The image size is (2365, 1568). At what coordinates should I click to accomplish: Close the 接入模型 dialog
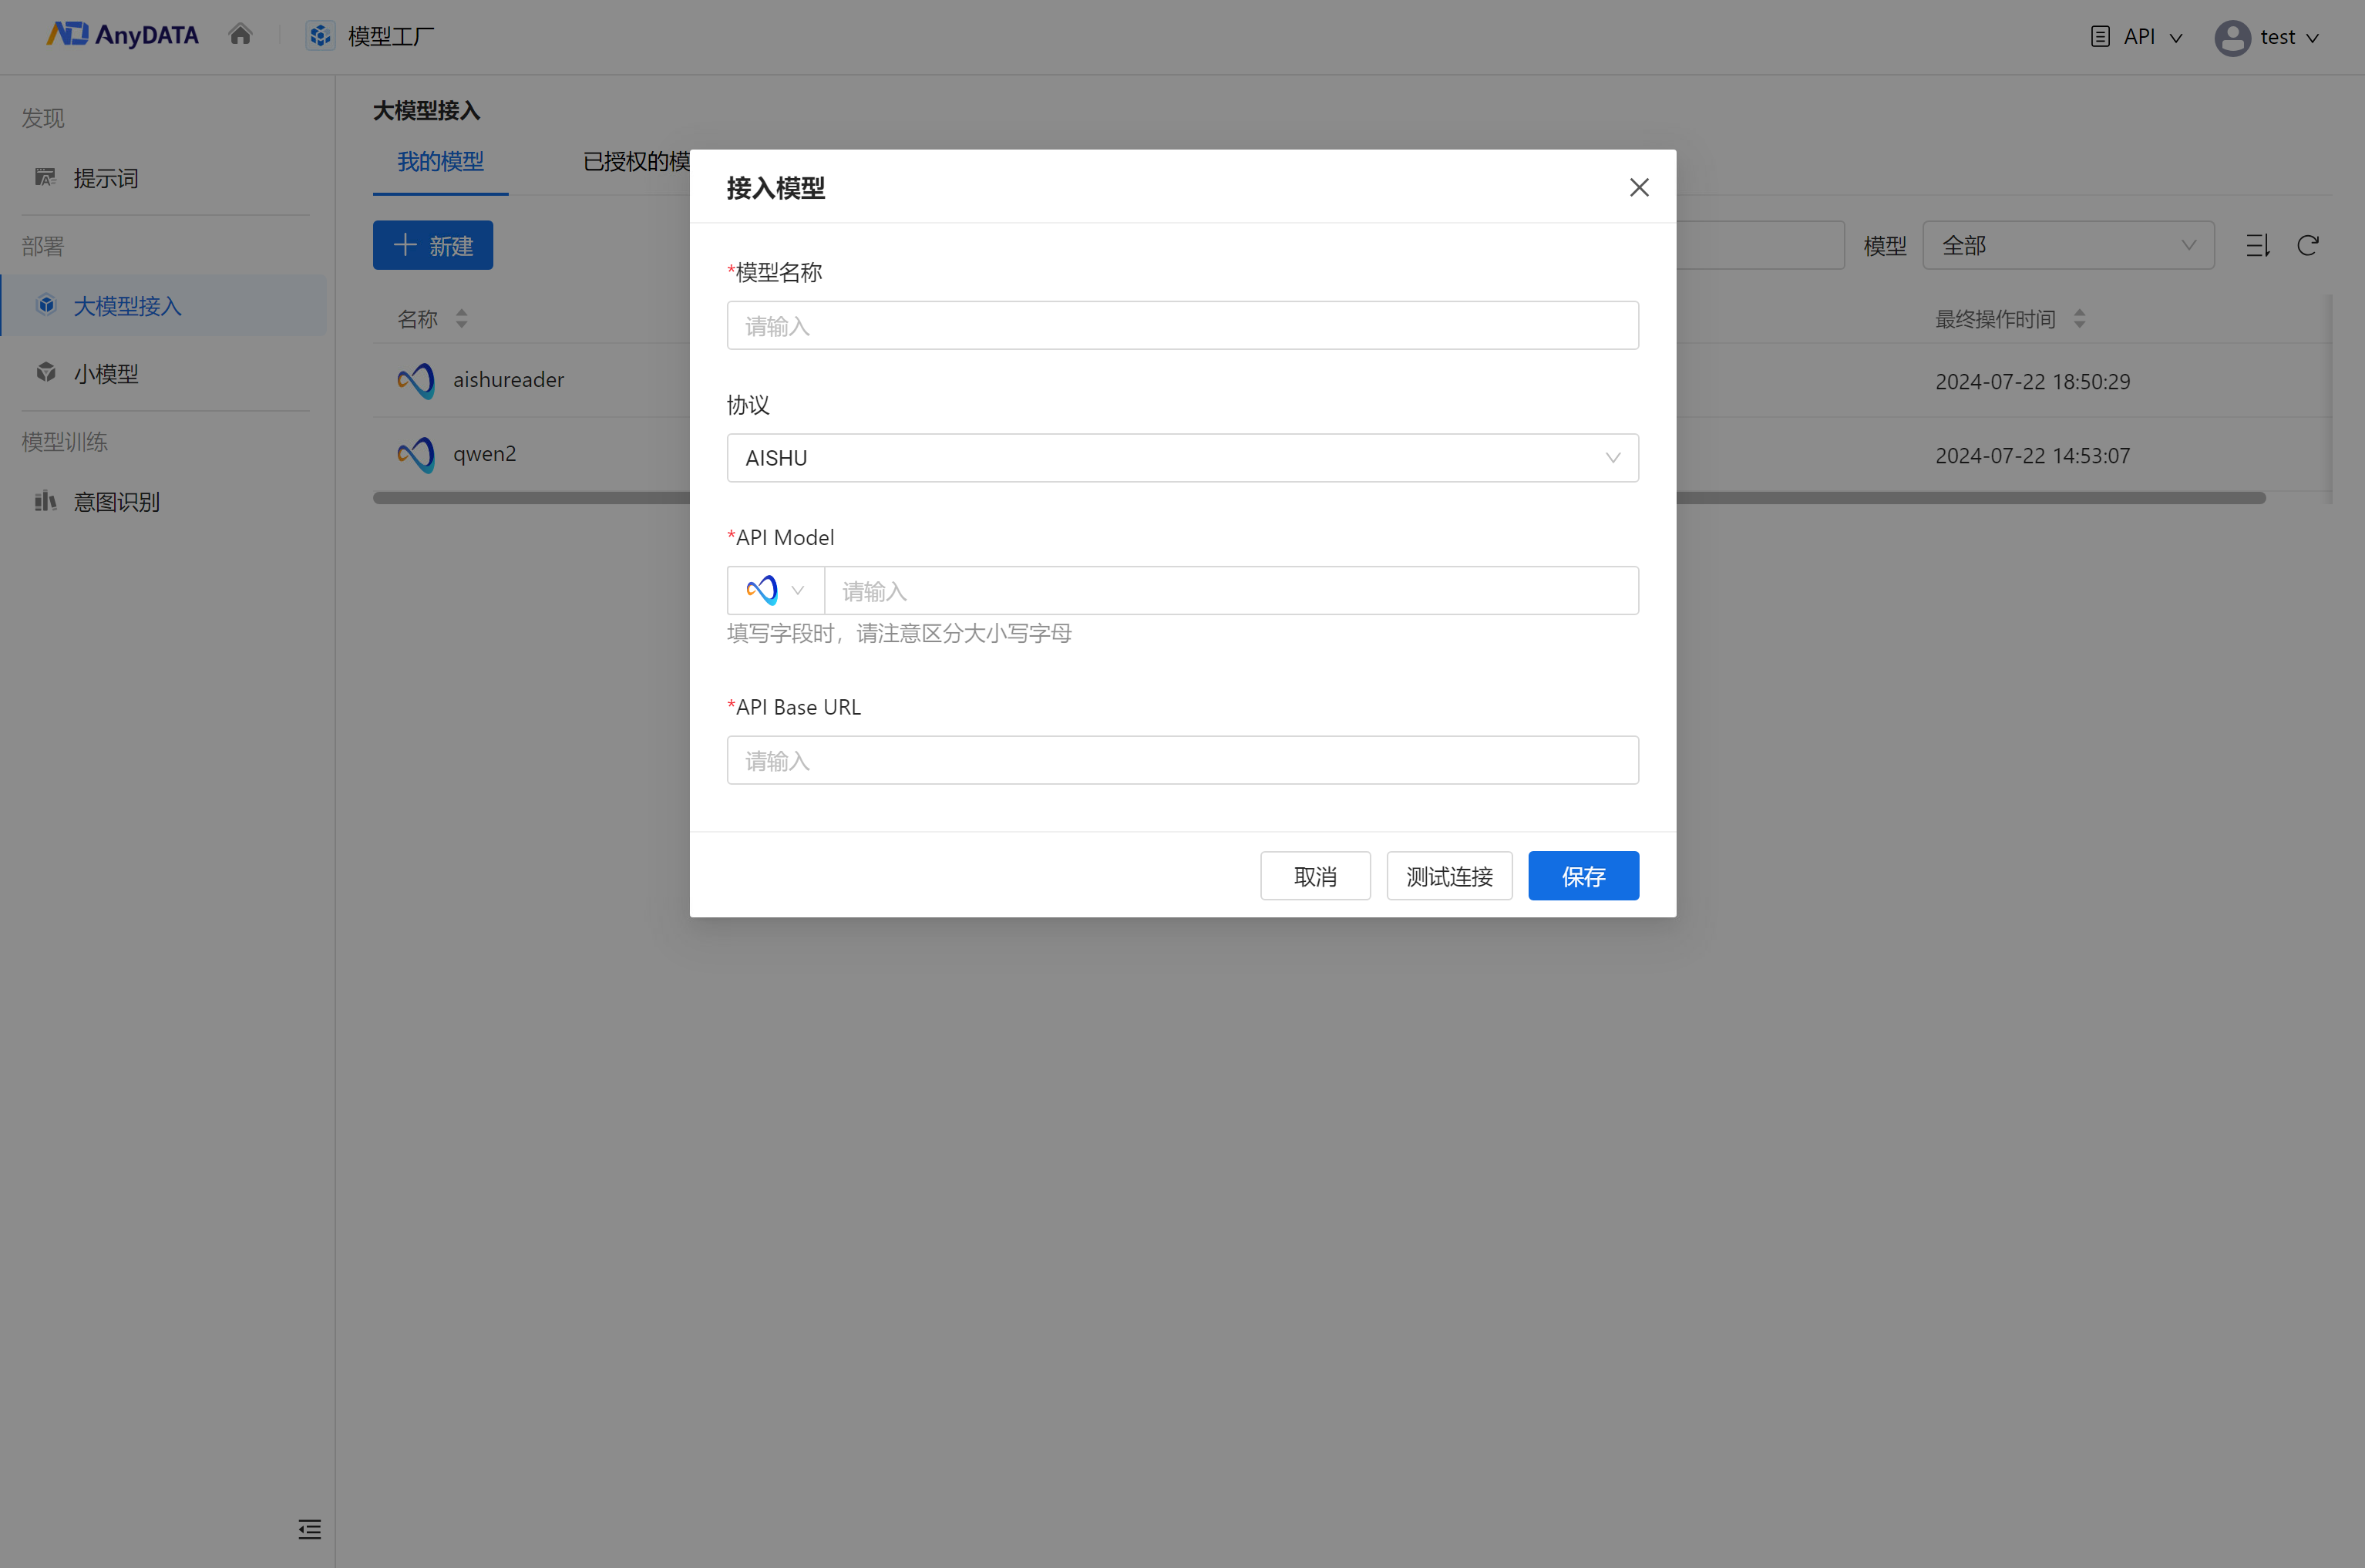pos(1639,187)
